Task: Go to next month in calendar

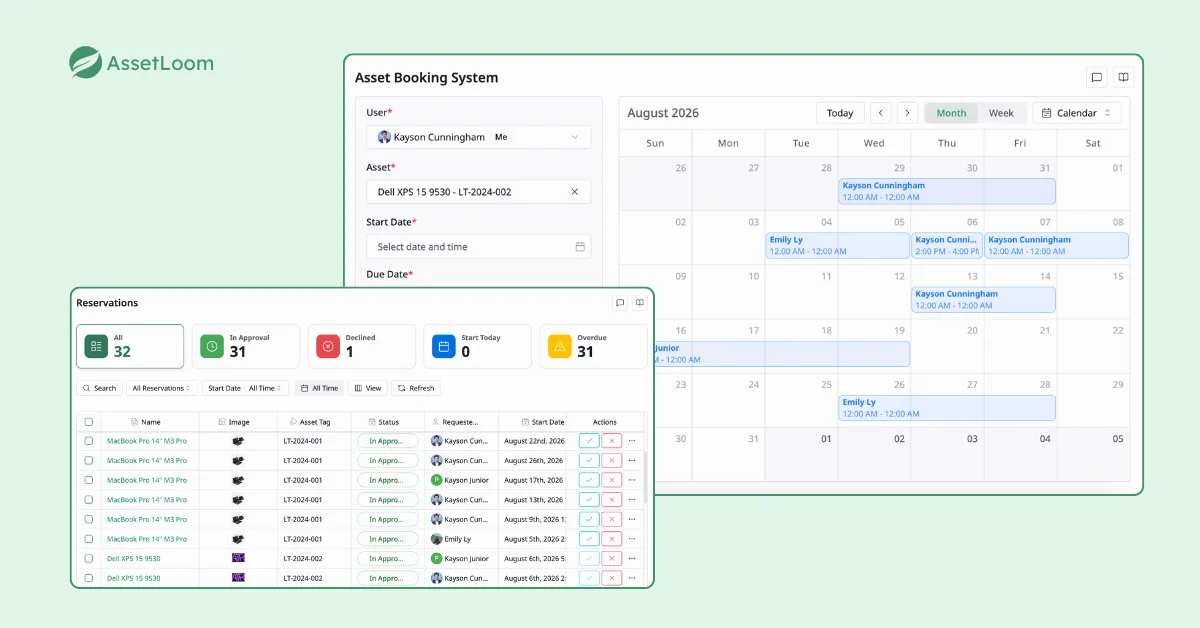Action: click(x=907, y=113)
